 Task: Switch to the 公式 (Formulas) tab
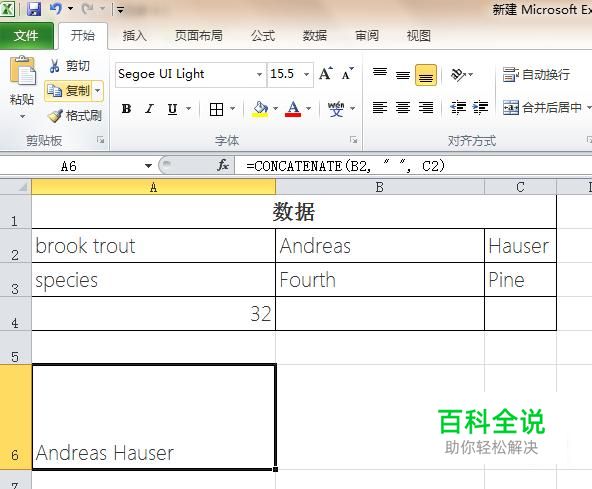pyautogui.click(x=263, y=36)
